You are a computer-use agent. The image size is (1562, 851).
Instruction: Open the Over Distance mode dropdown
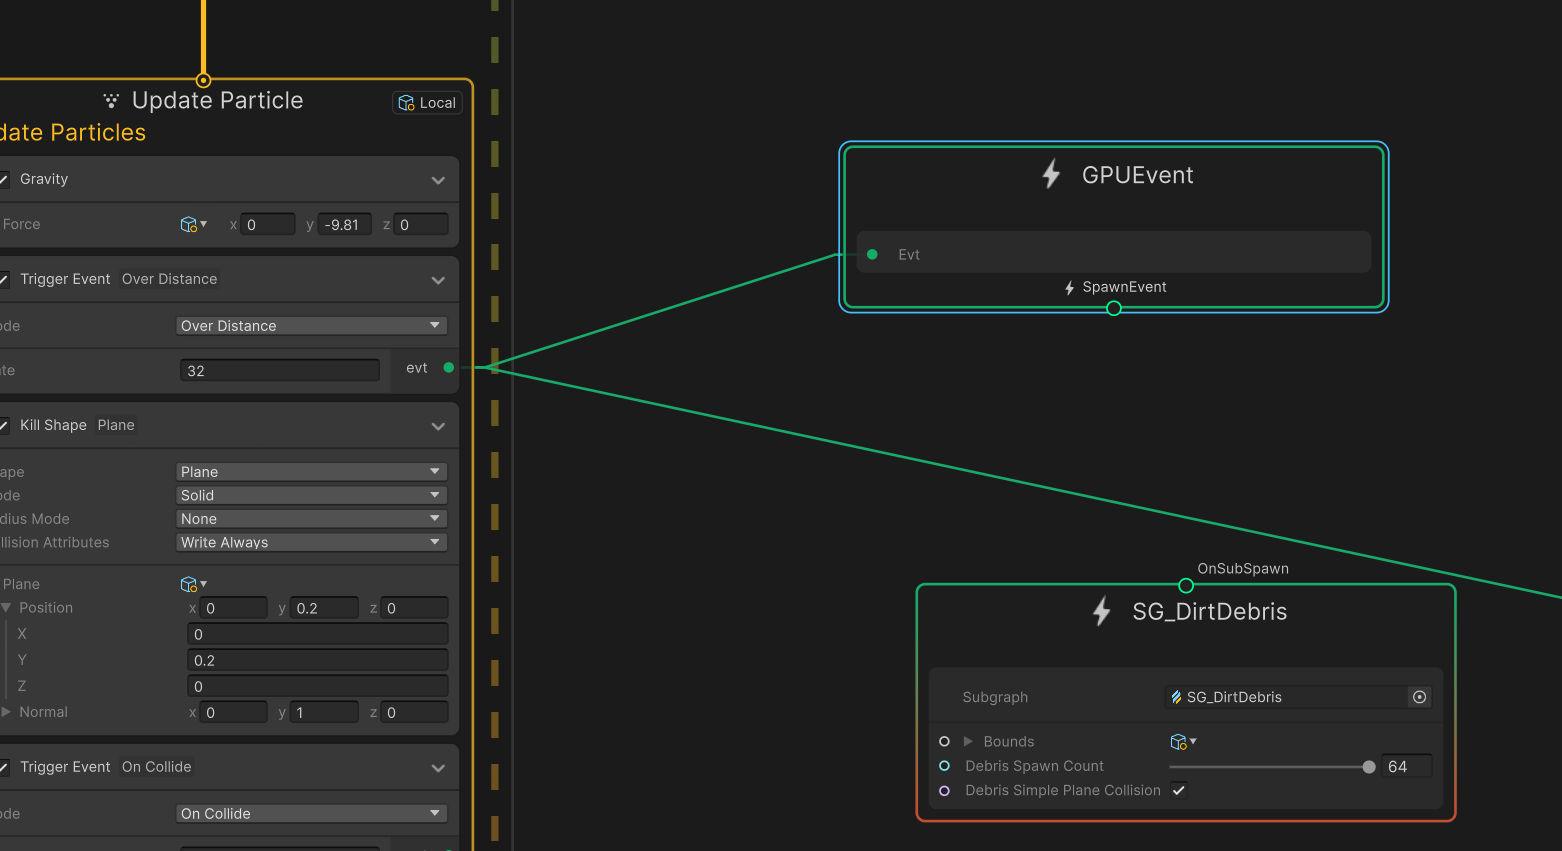click(x=311, y=325)
